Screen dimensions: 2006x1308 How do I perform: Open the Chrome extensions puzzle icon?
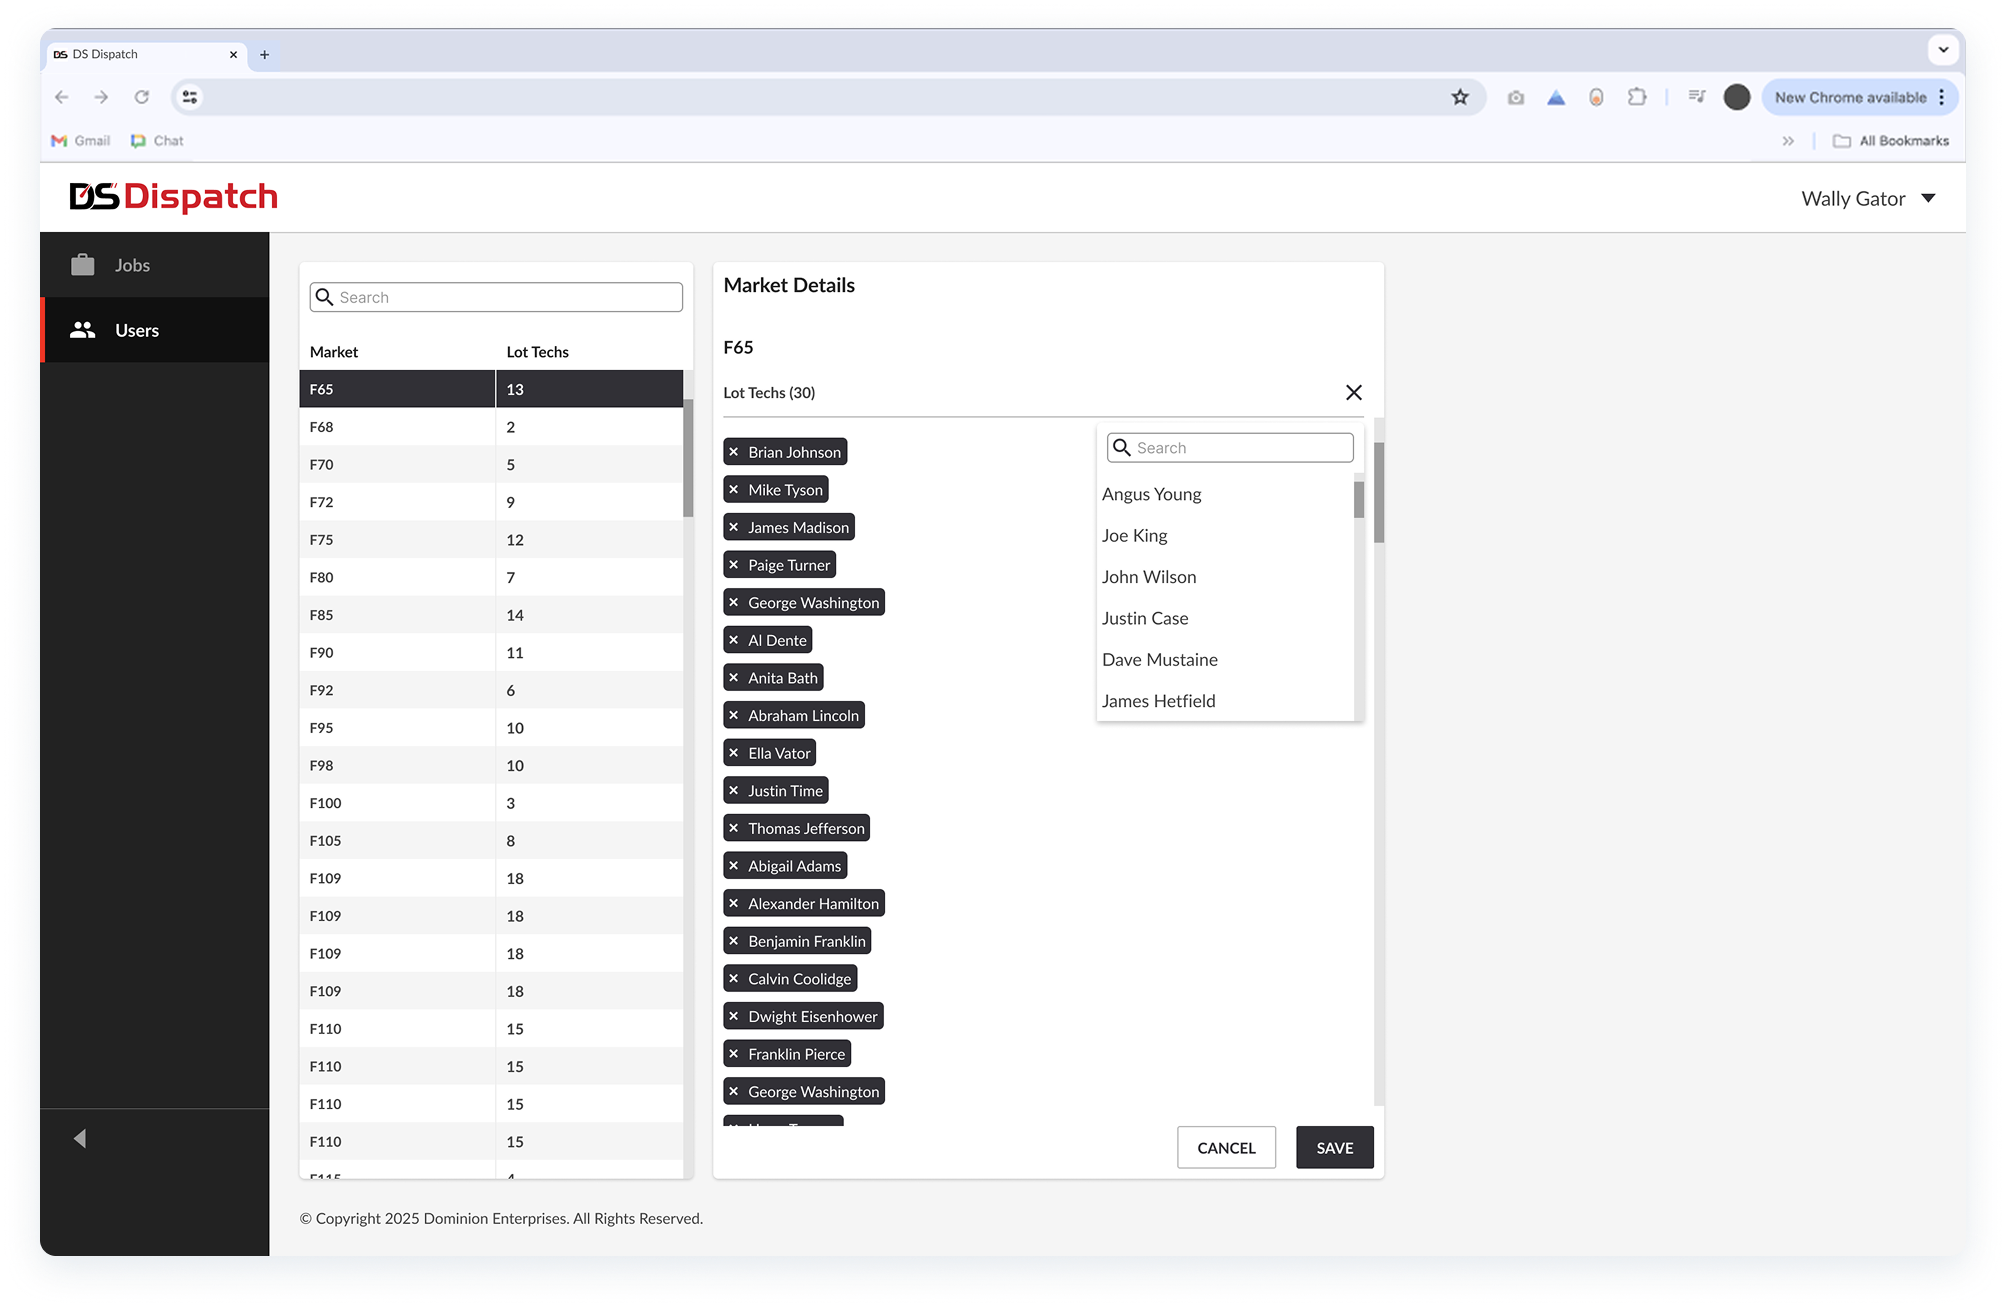pos(1636,97)
